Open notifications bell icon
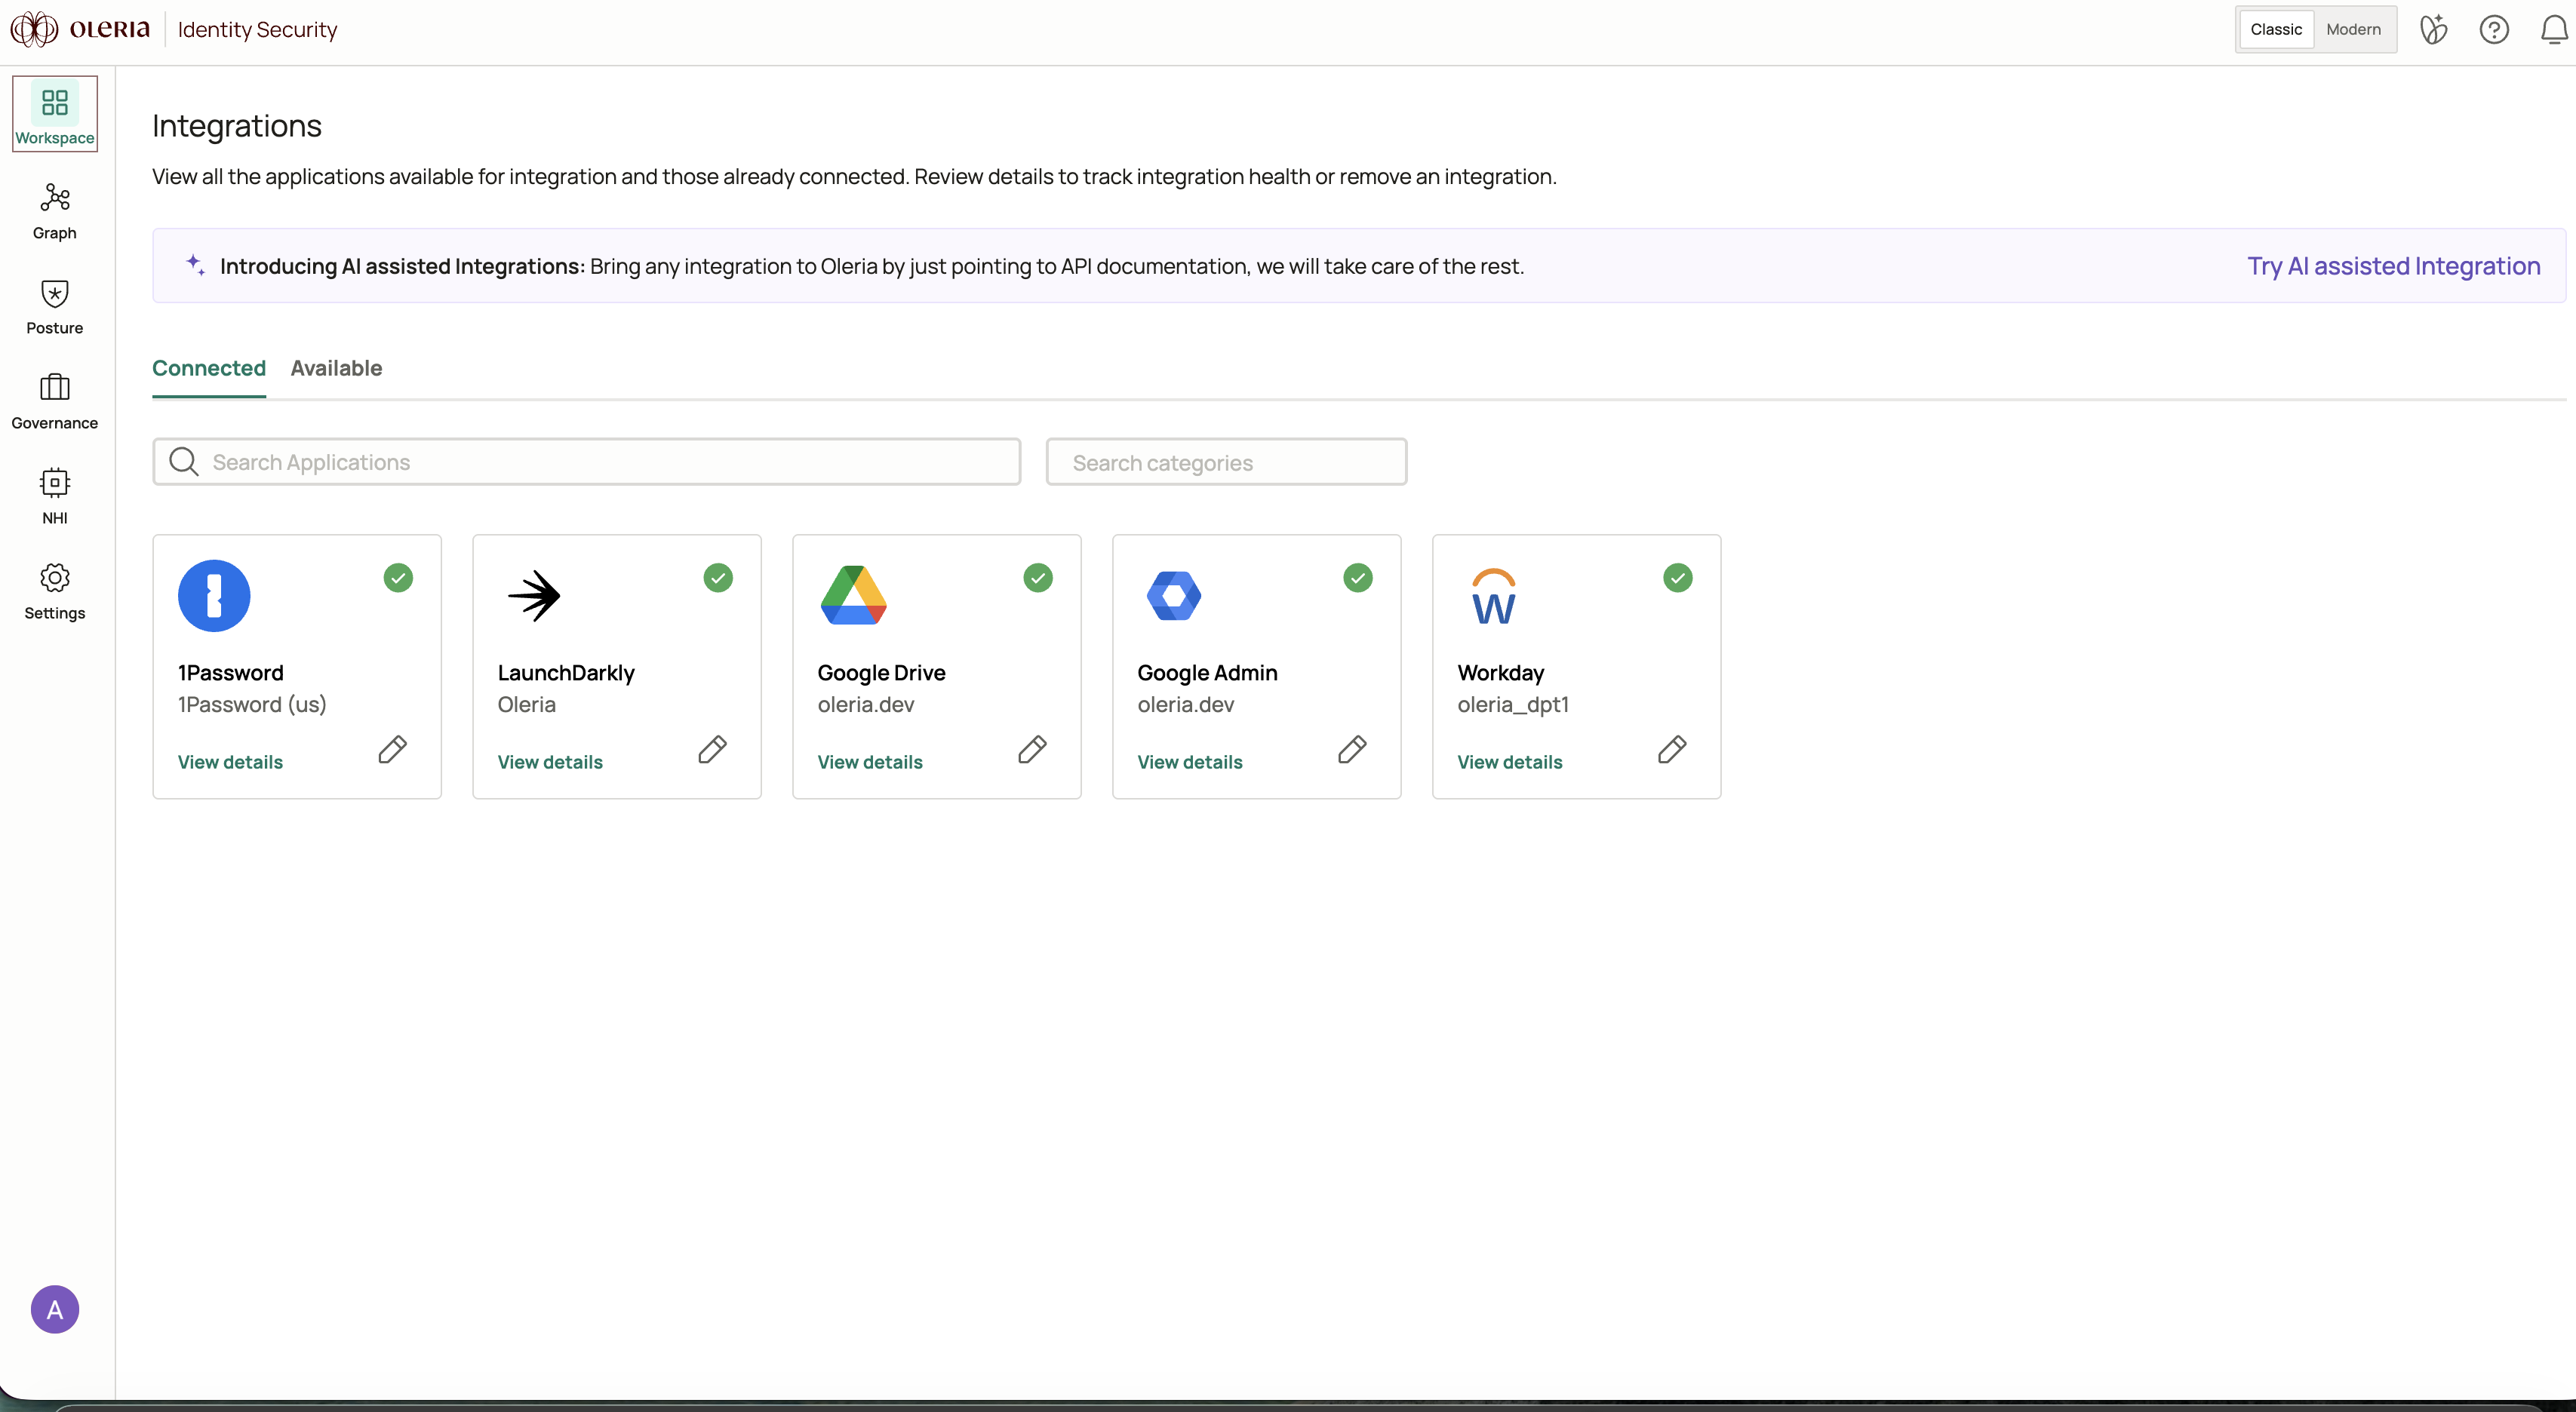This screenshot has height=1412, width=2576. click(2554, 30)
